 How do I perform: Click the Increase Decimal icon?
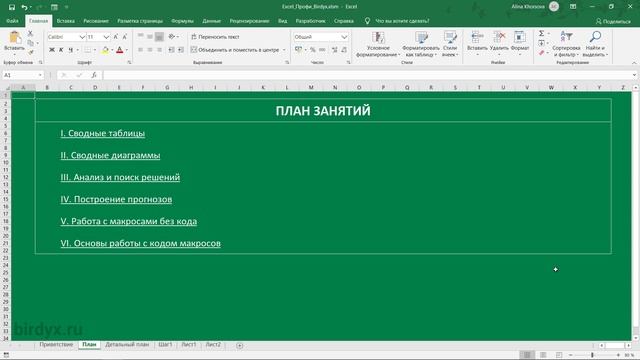point(335,50)
